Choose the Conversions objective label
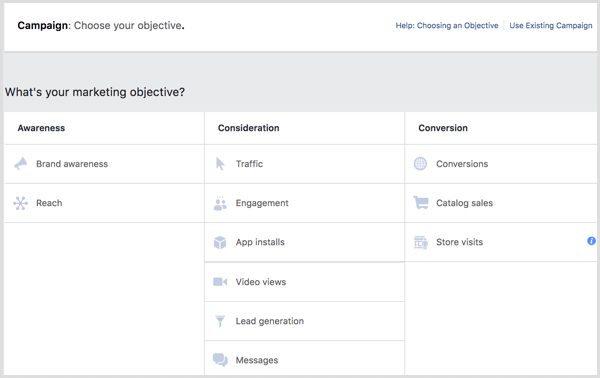Image resolution: width=600 pixels, height=378 pixels. [x=462, y=164]
